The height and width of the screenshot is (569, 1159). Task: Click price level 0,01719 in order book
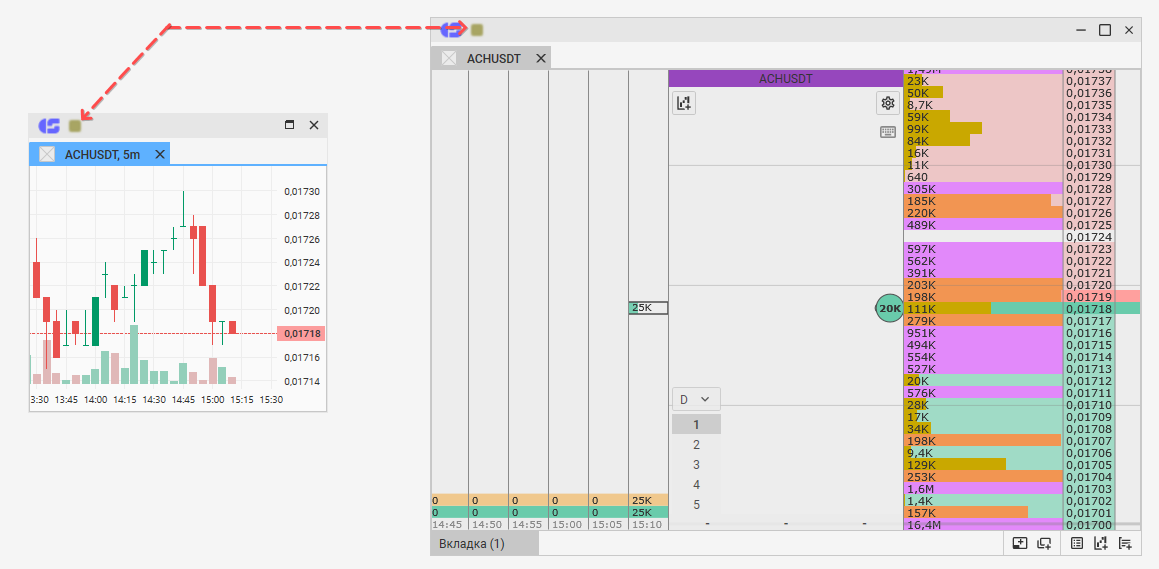click(1089, 297)
